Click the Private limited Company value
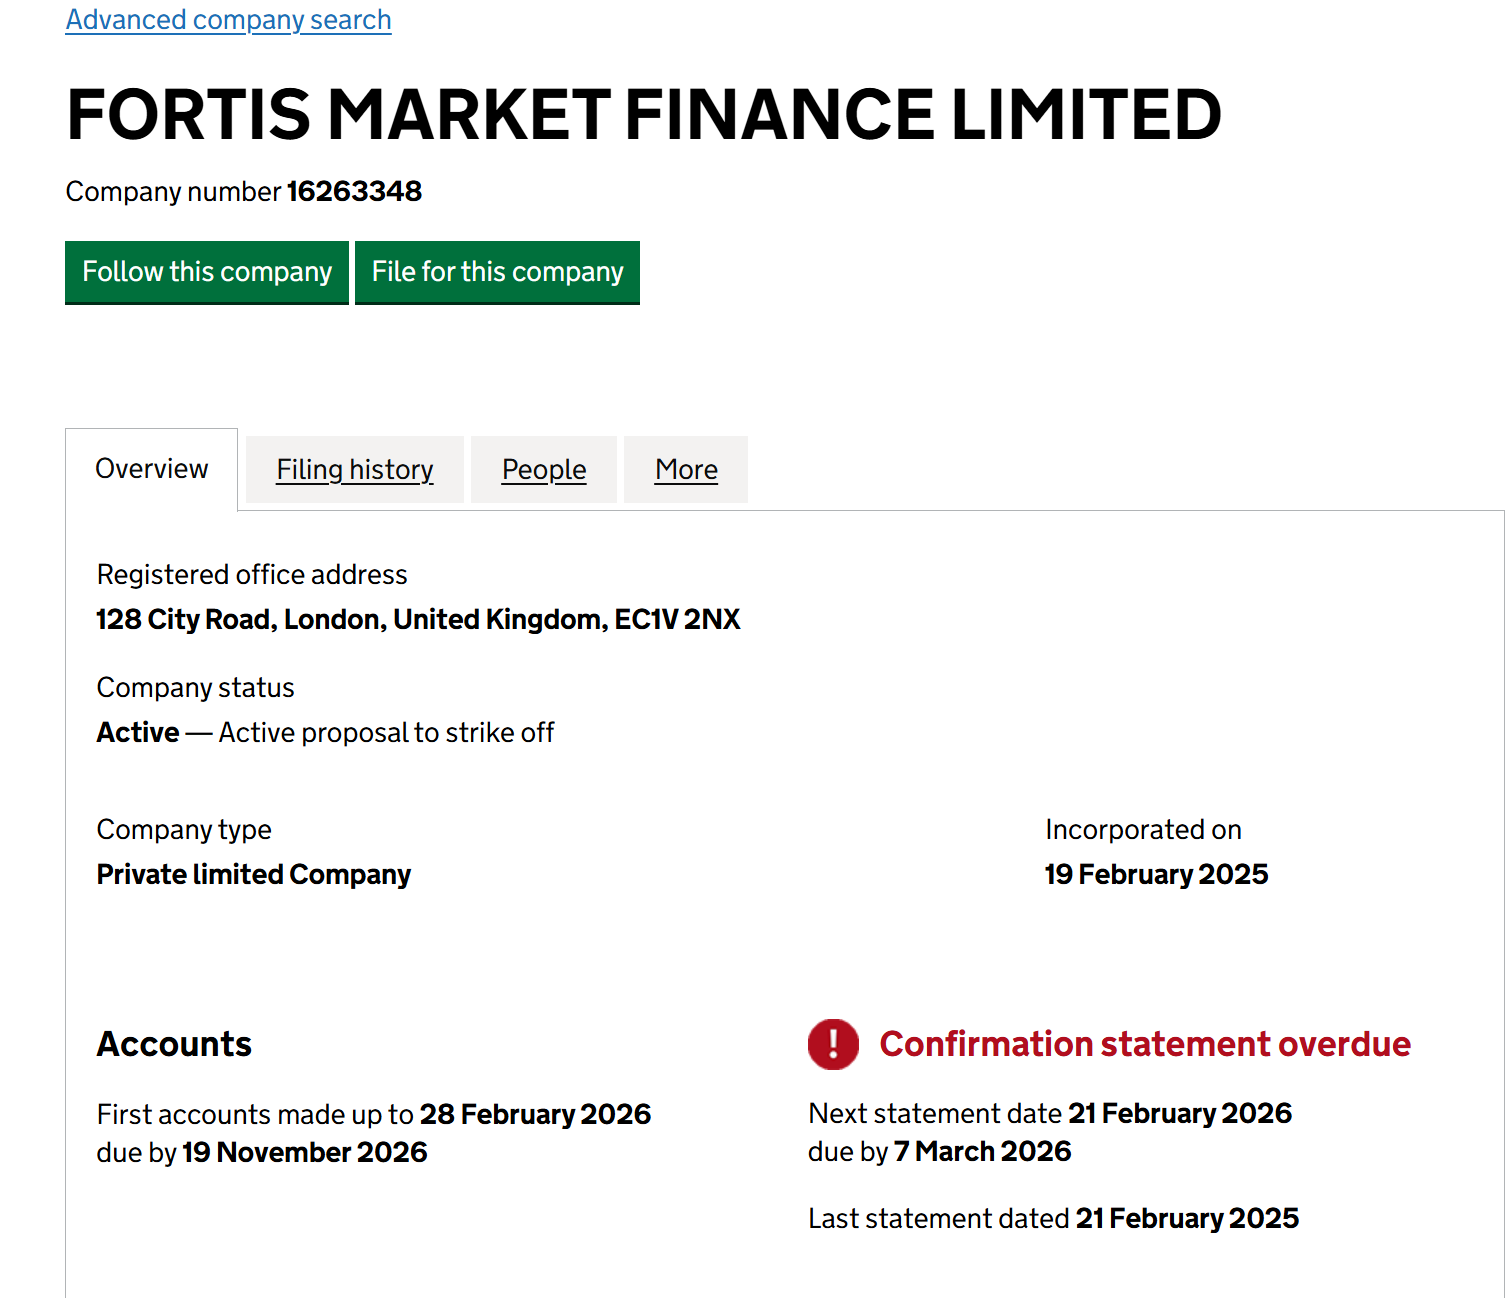1512x1298 pixels. click(254, 875)
